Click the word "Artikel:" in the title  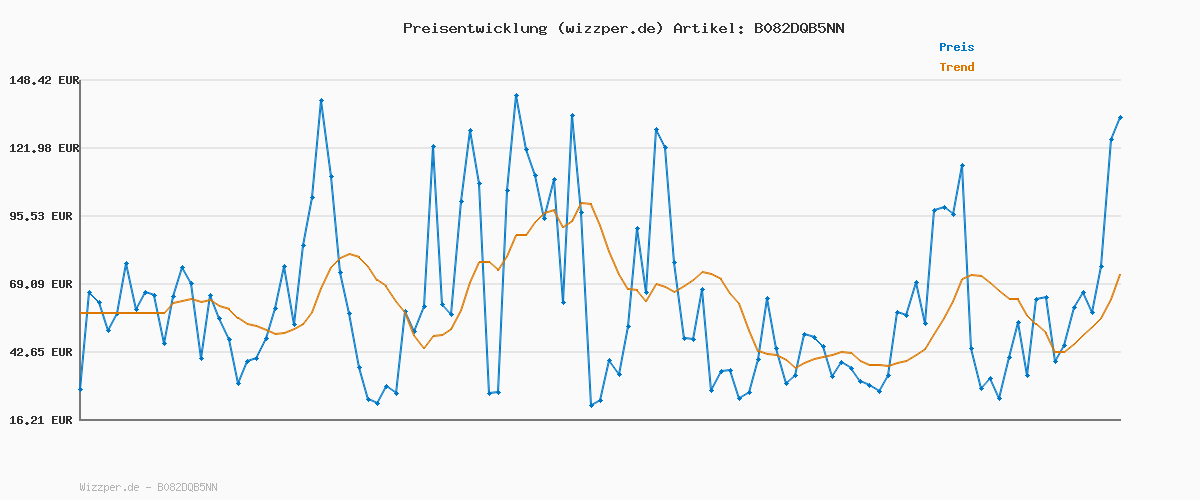click(x=706, y=28)
